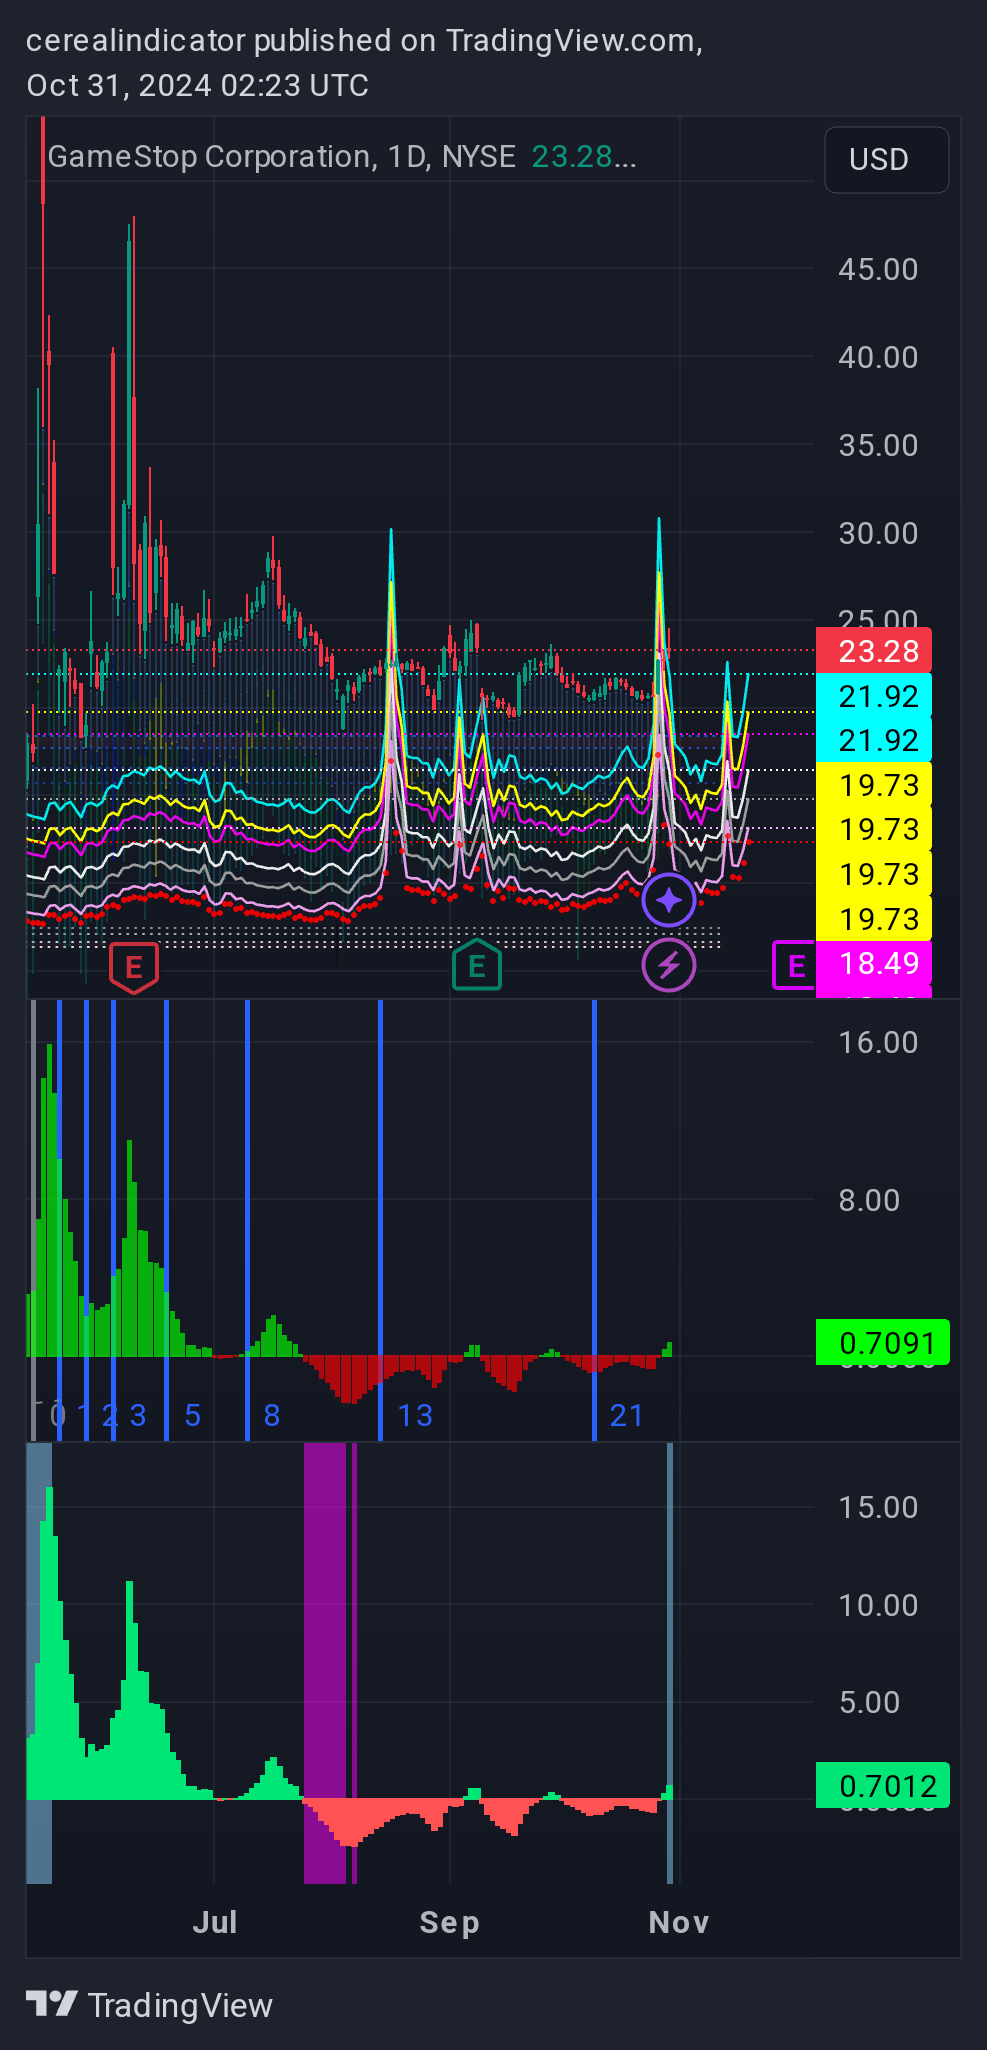Screen dimensions: 987x2050
Task: Click the Fibonacci time marker labeled 3
Action: [138, 1415]
